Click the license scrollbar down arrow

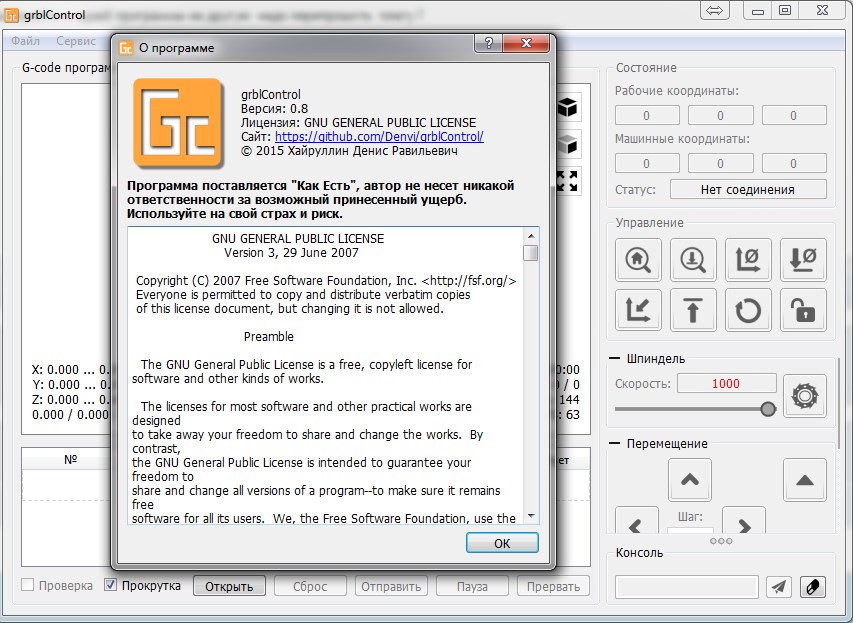pos(531,516)
